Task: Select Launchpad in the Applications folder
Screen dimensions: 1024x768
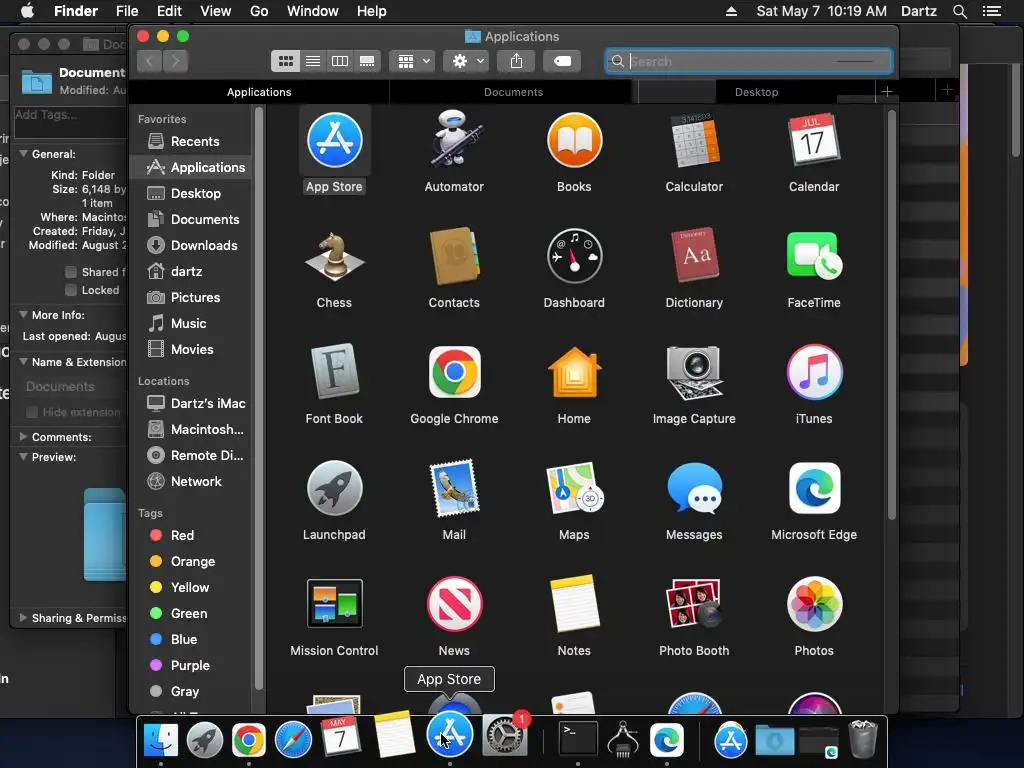Action: 334,488
